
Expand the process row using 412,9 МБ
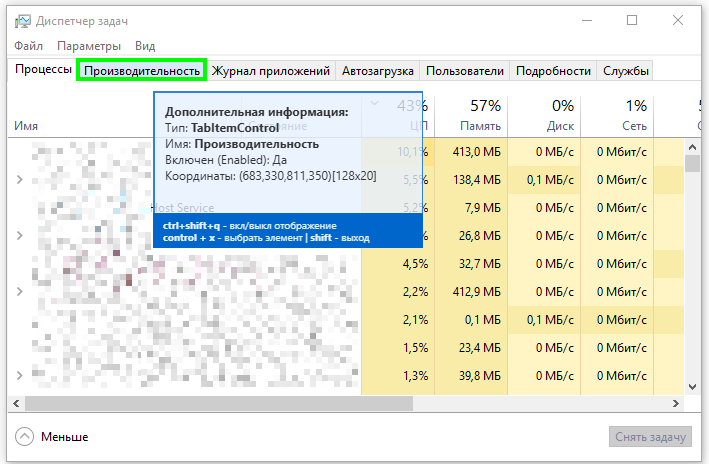coord(20,291)
